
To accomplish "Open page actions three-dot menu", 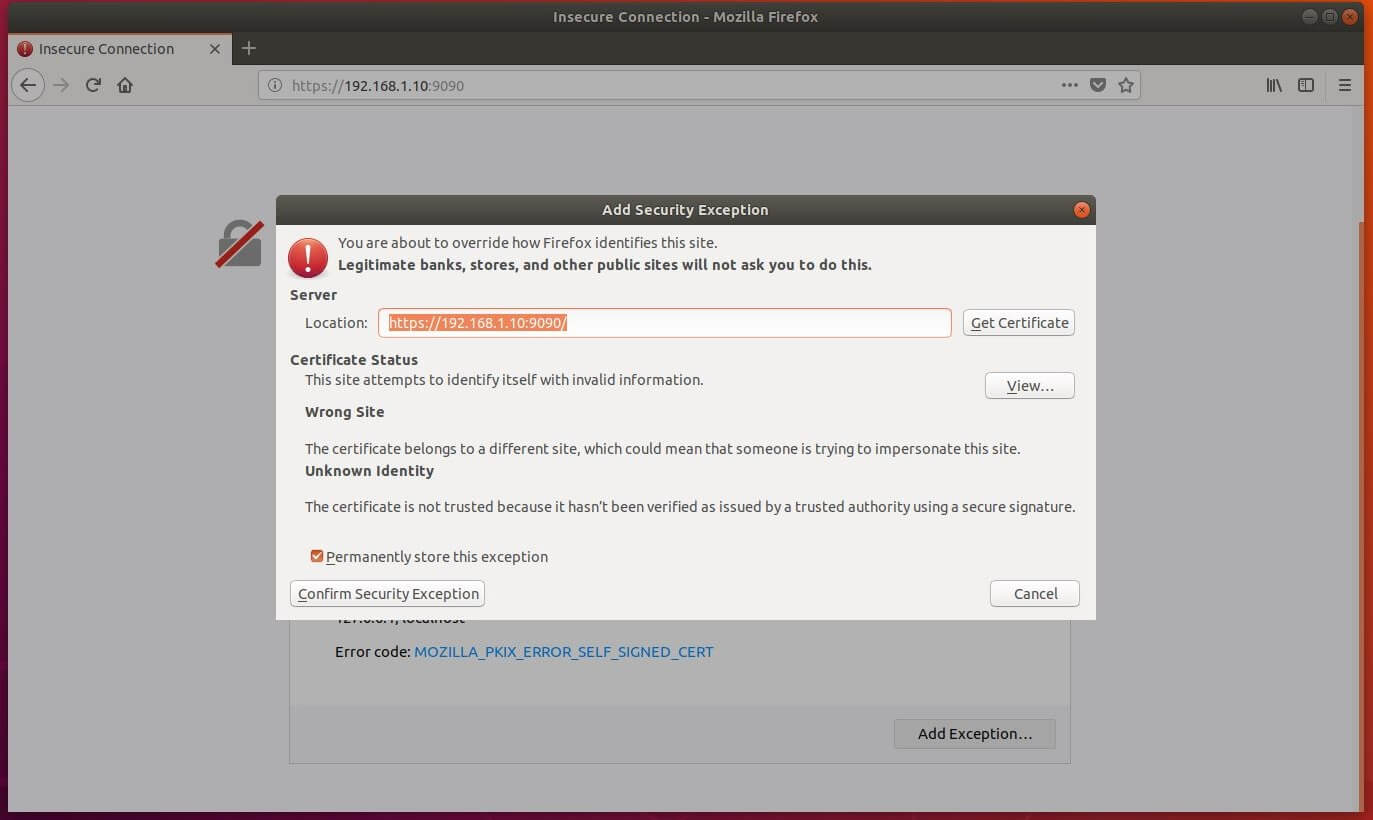I will (x=1069, y=85).
